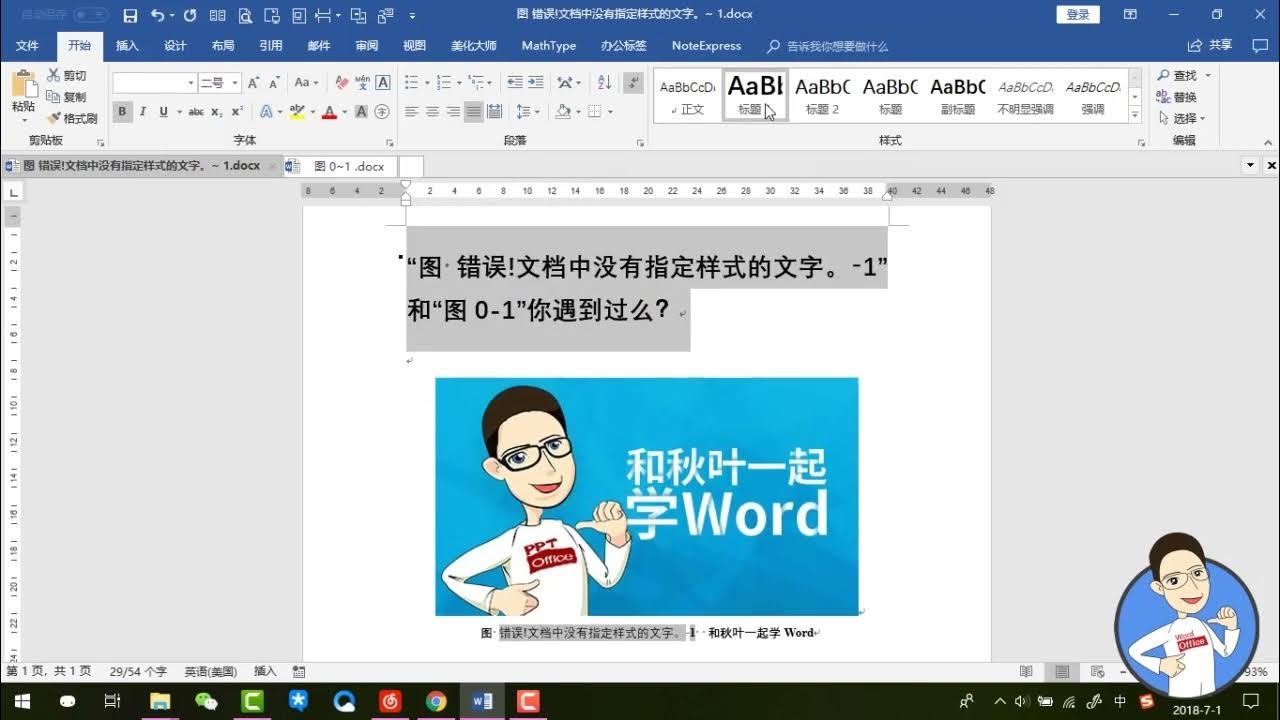The image size is (1280, 720).
Task: Switch to document tab 图 0~1 .docx
Action: (340, 166)
